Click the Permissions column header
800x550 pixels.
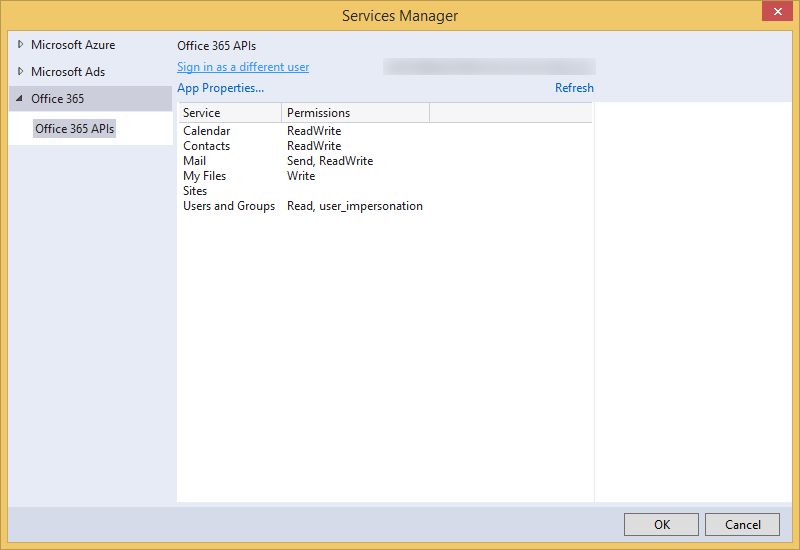[x=355, y=113]
